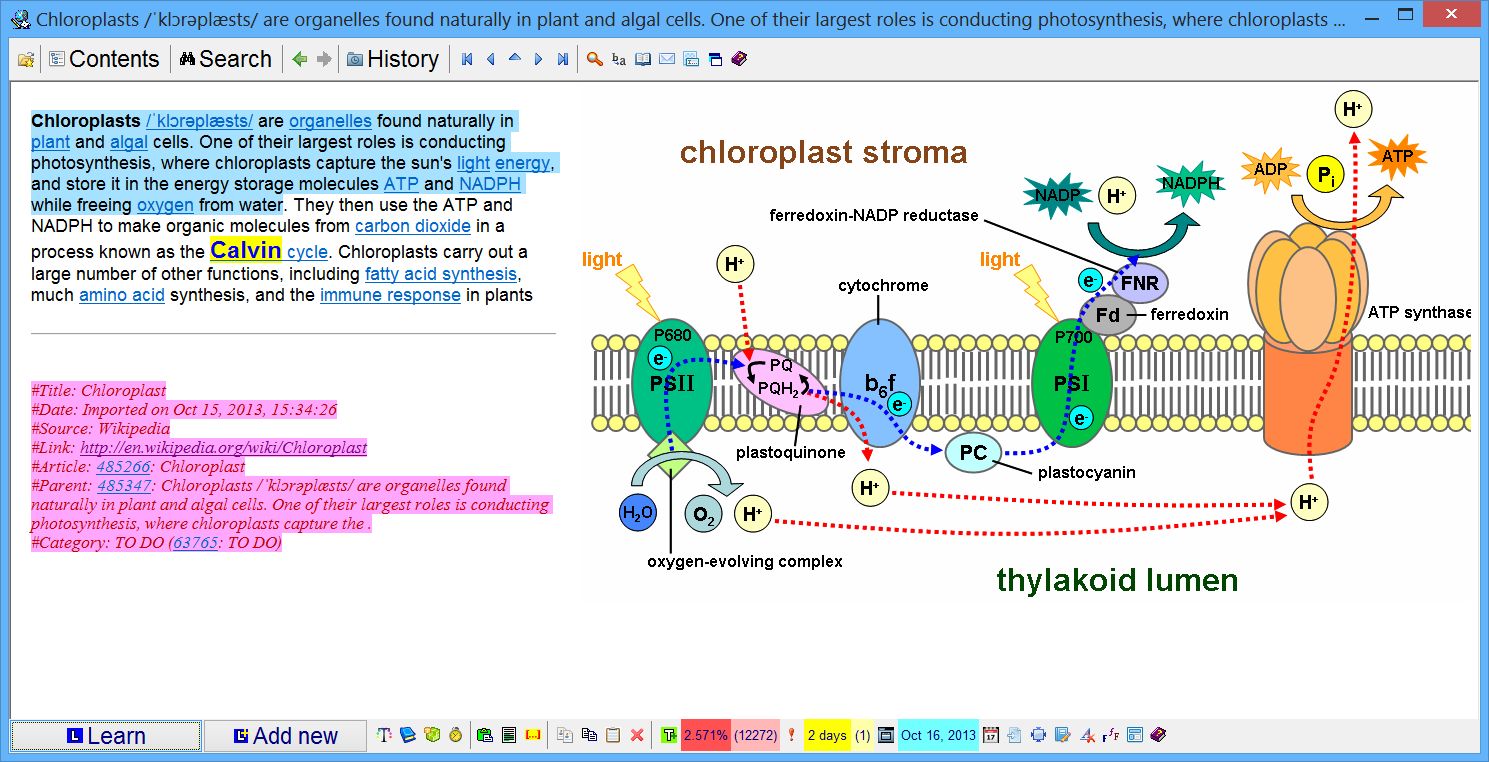Viewport: 1489px width, 762px height.
Task: Click the purple help book in bottom toolbar
Action: (x=1159, y=735)
